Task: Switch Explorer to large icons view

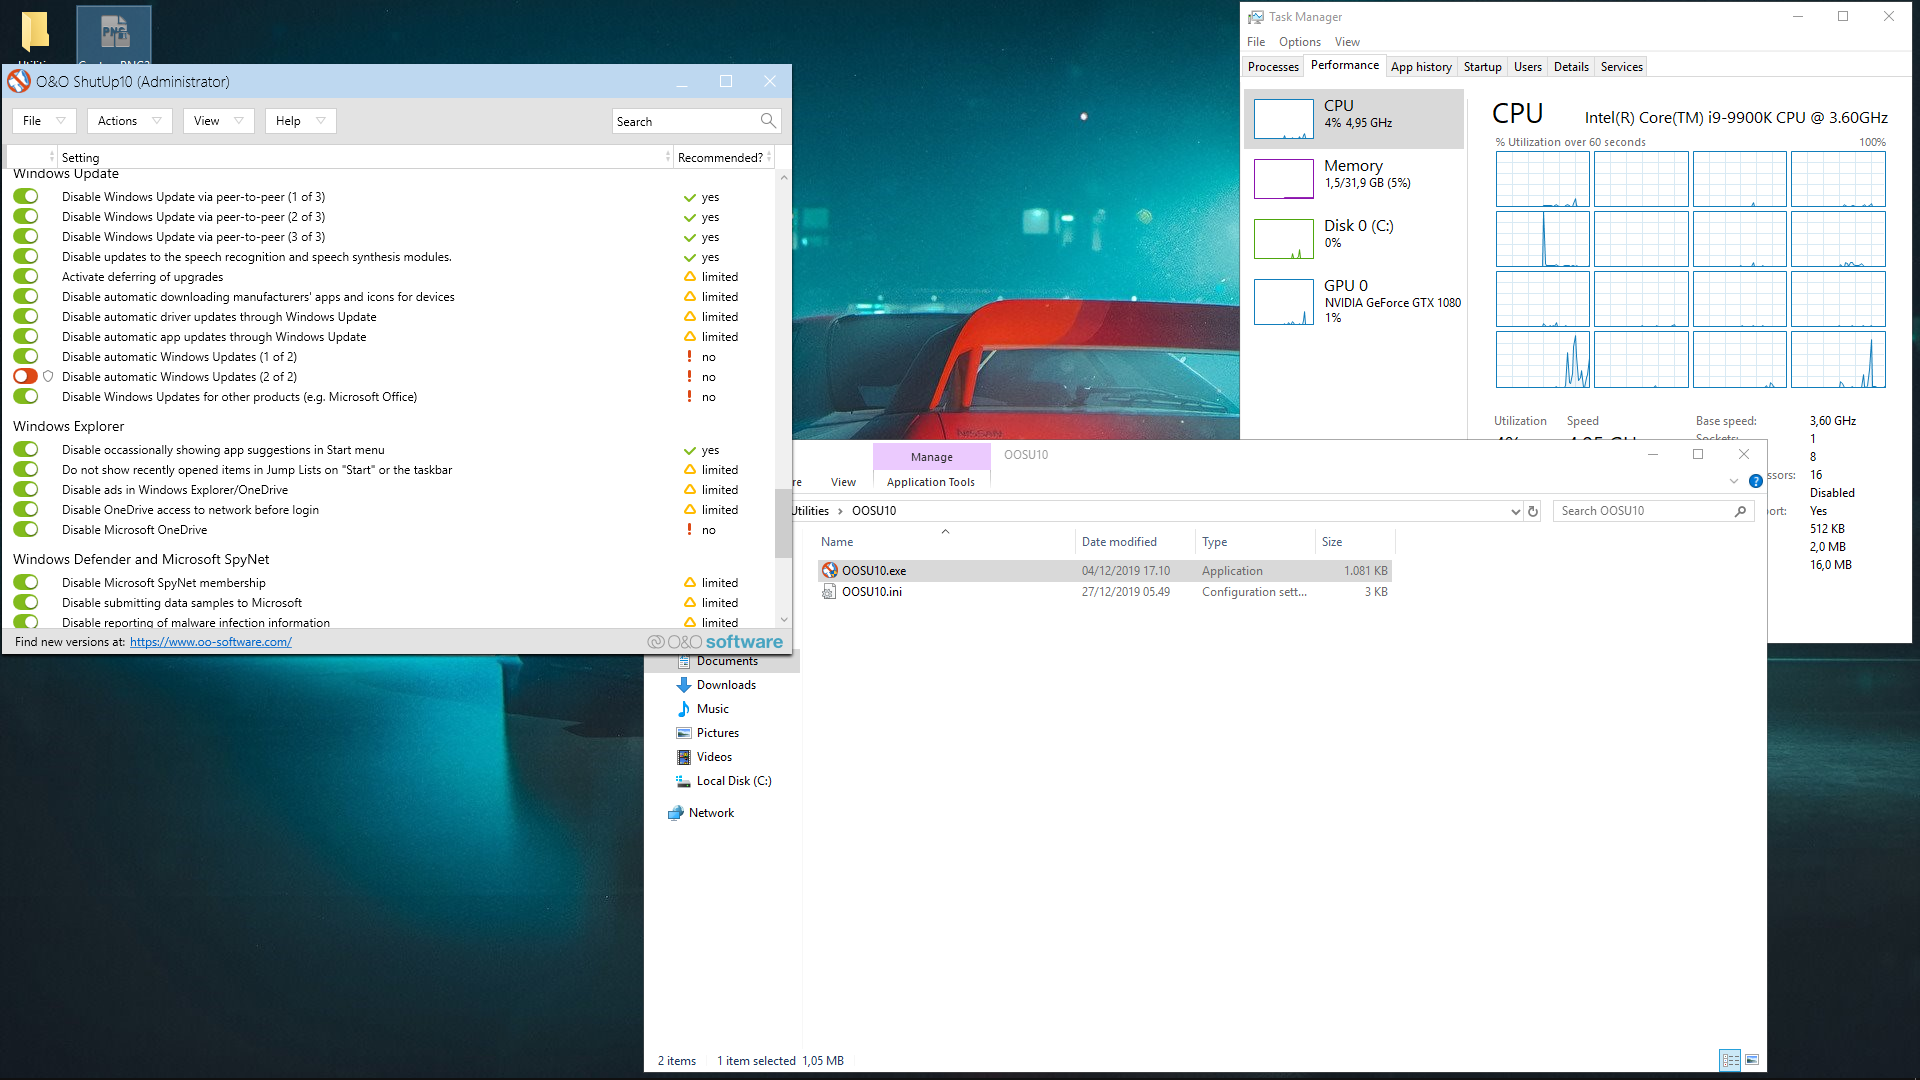Action: 1752,1060
